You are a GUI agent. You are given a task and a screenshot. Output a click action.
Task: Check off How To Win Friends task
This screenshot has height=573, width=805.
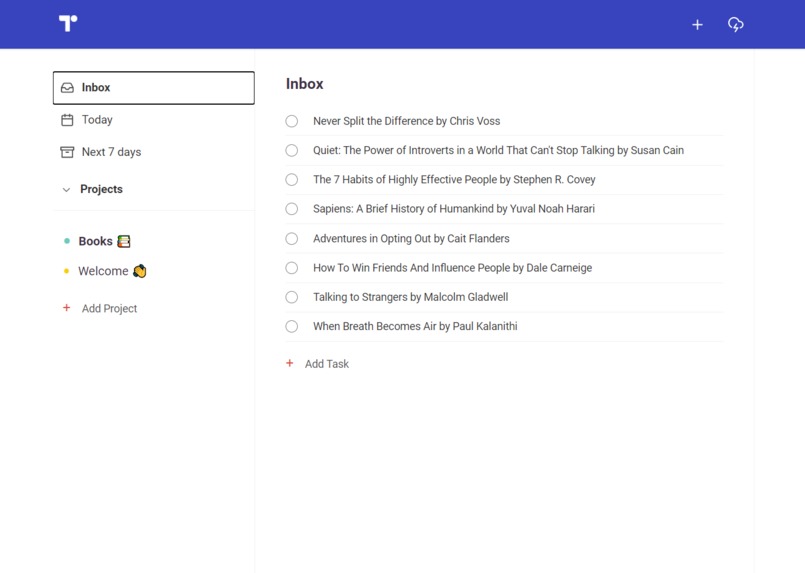(x=292, y=268)
